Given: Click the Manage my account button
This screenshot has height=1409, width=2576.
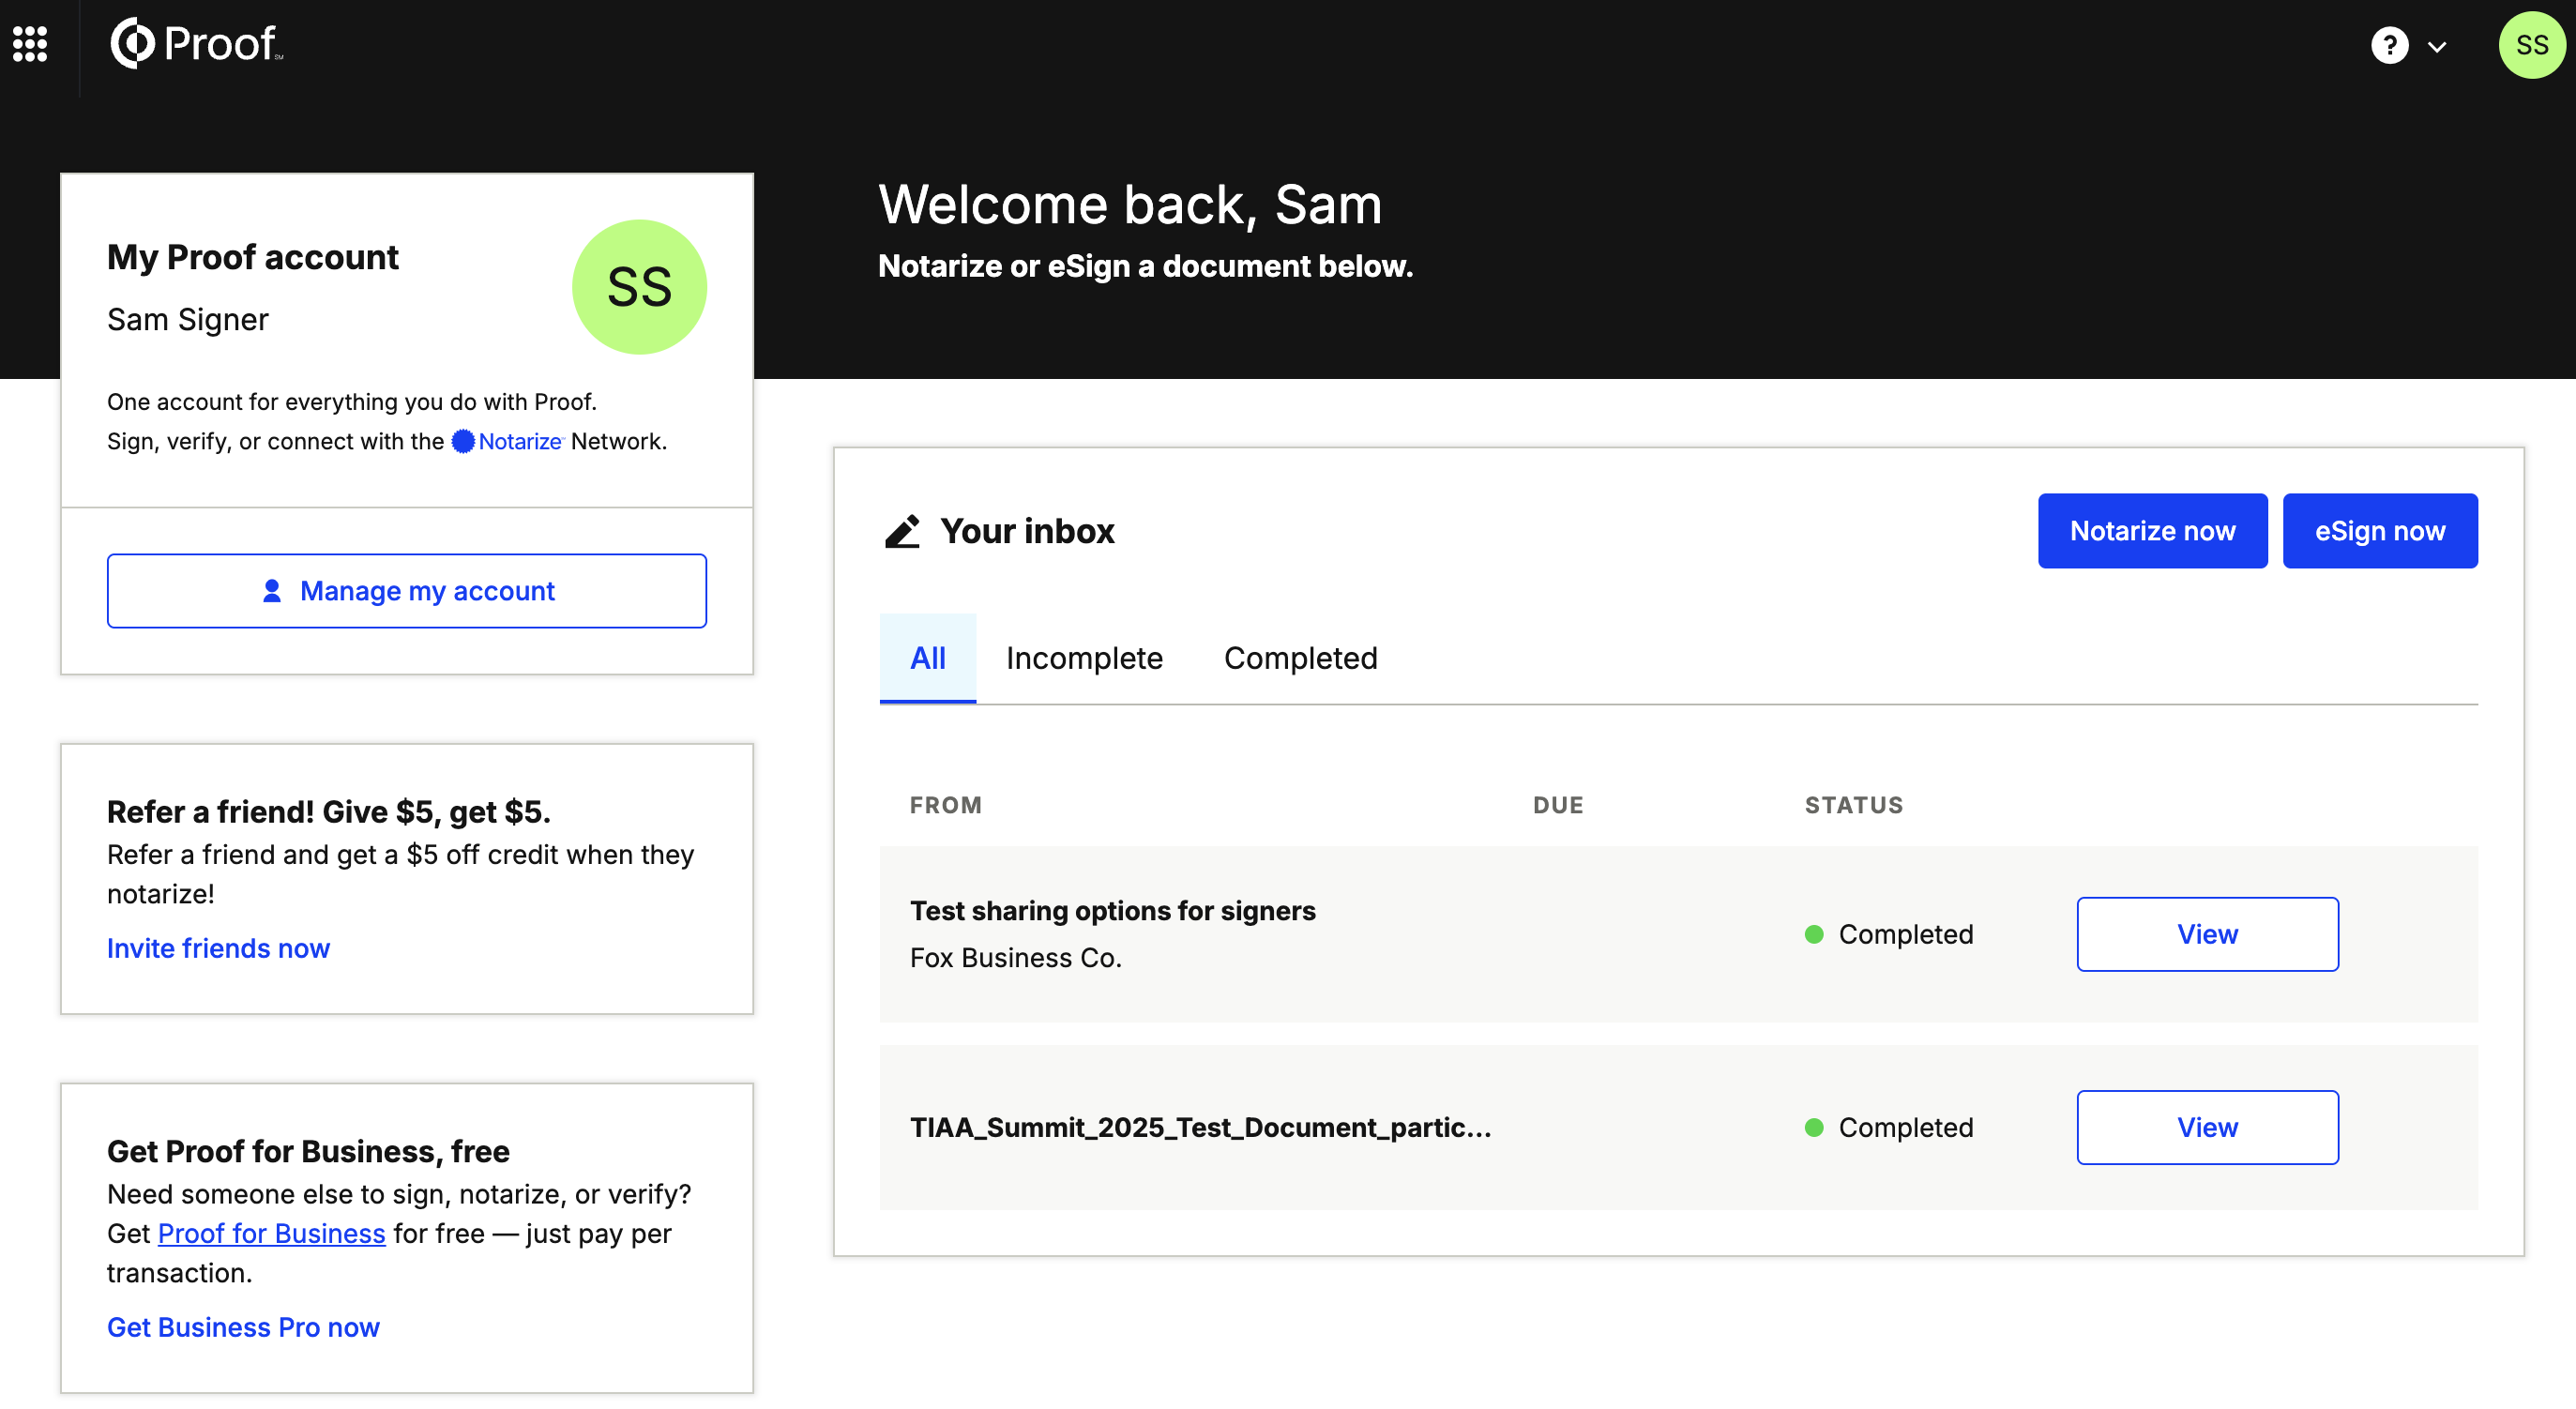Looking at the screenshot, I should pyautogui.click(x=406, y=591).
